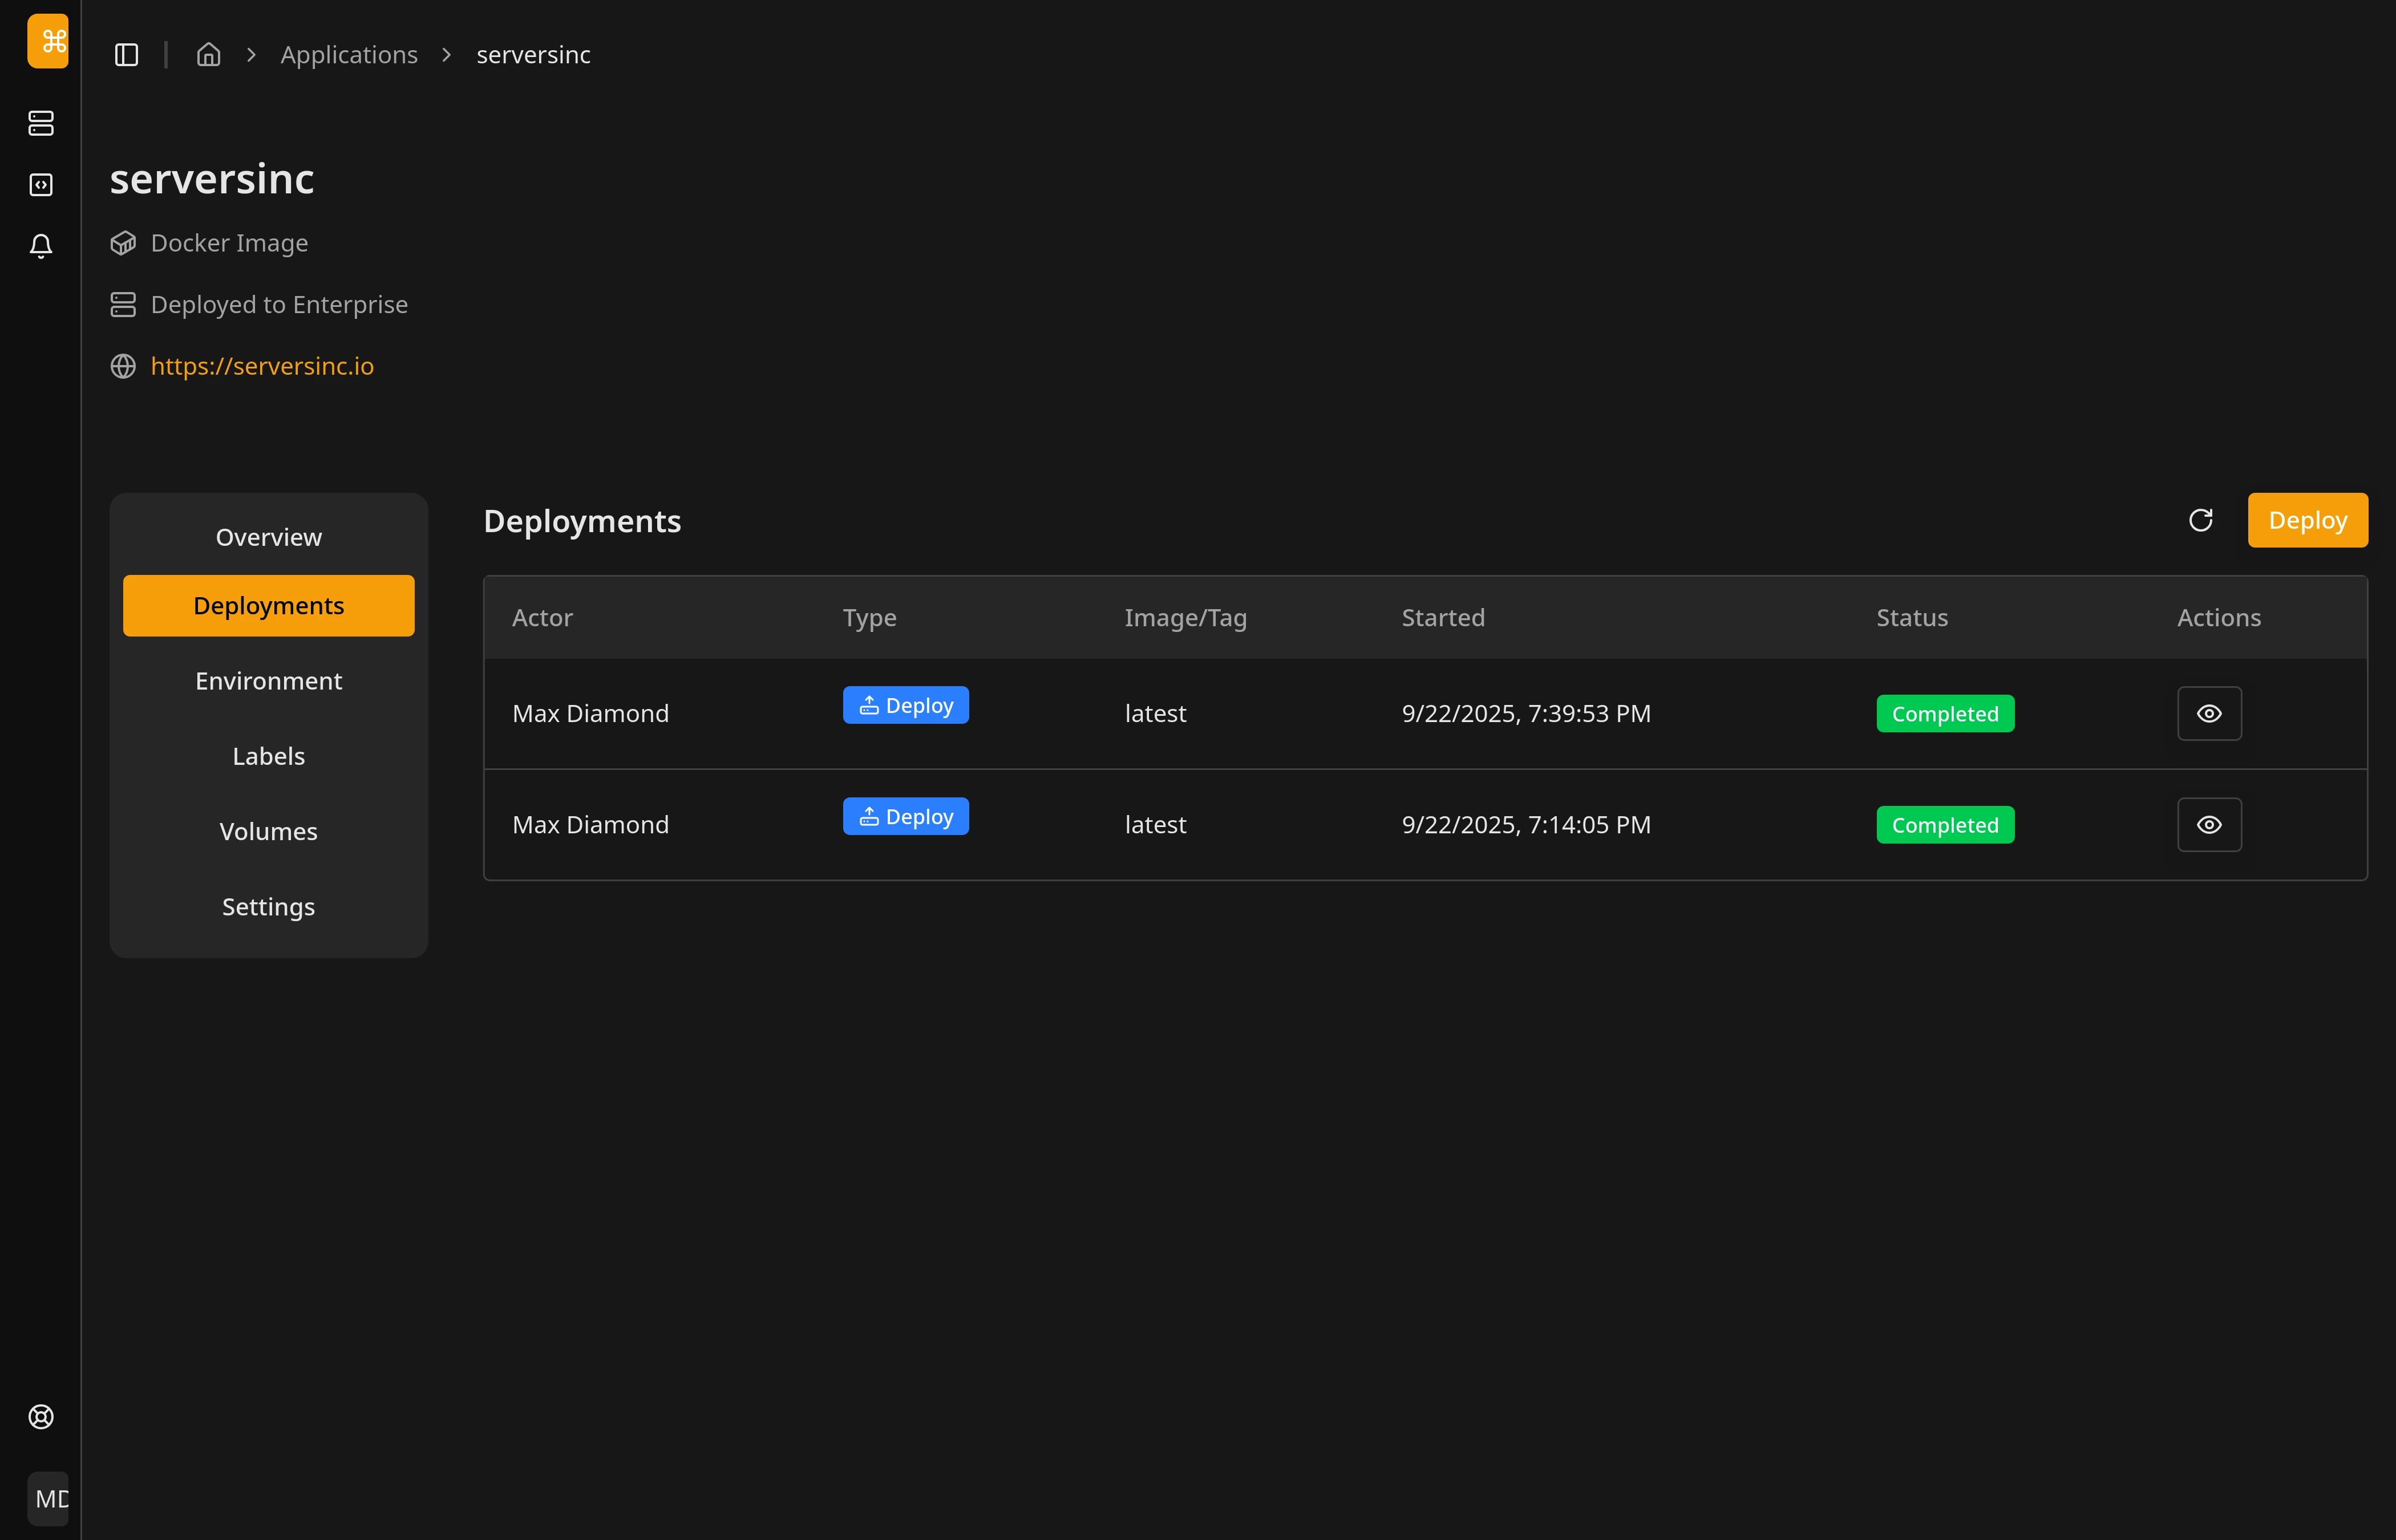This screenshot has width=2396, height=1540.
Task: Click the orange Deploy button
Action: 2307,520
